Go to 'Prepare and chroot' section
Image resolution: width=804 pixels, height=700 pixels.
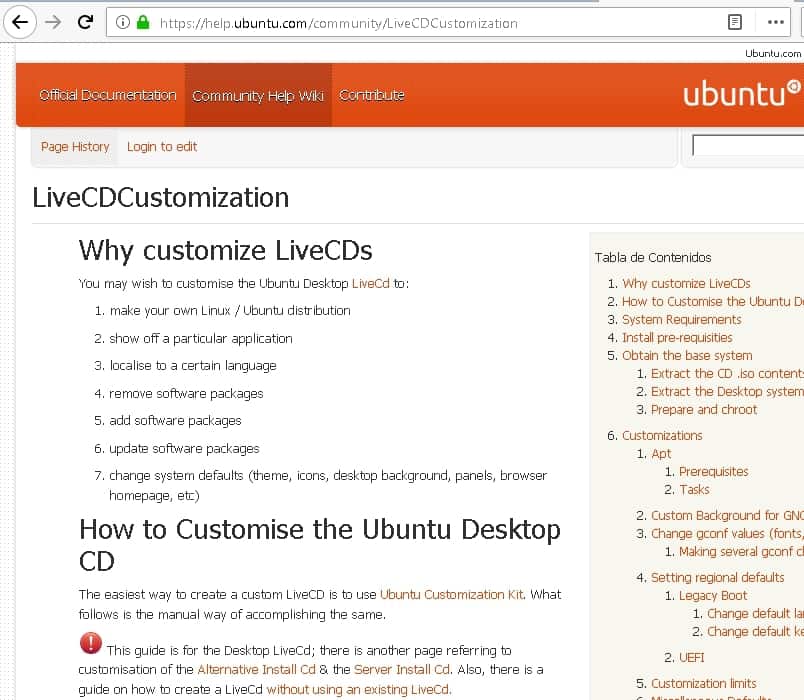[704, 410]
